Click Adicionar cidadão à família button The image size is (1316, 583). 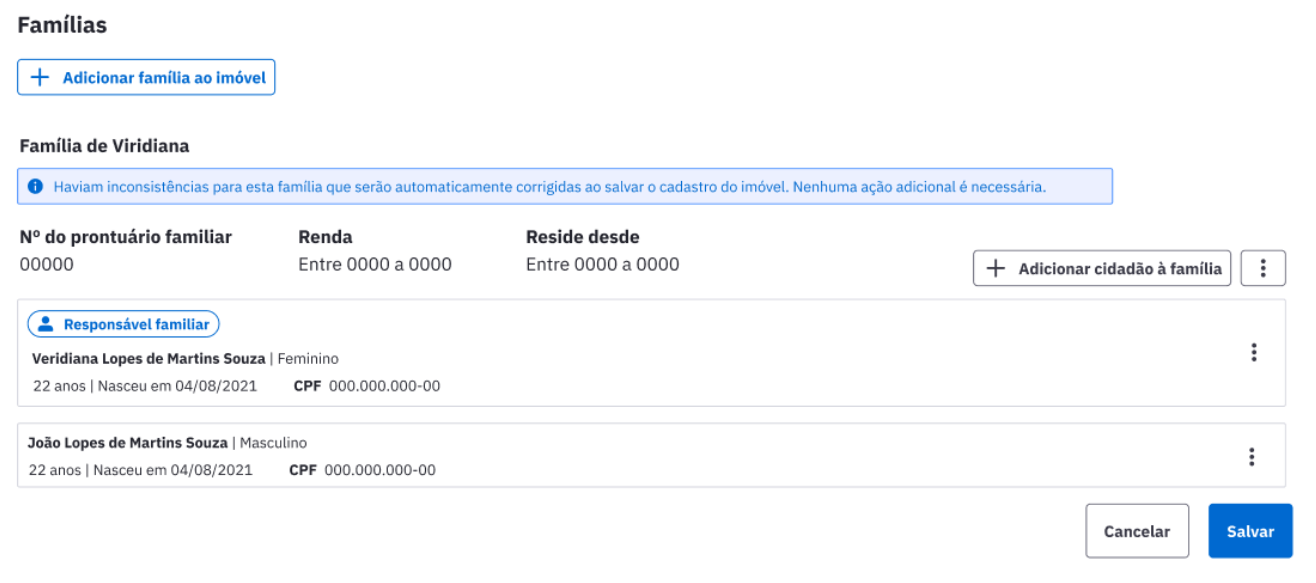click(x=1103, y=268)
